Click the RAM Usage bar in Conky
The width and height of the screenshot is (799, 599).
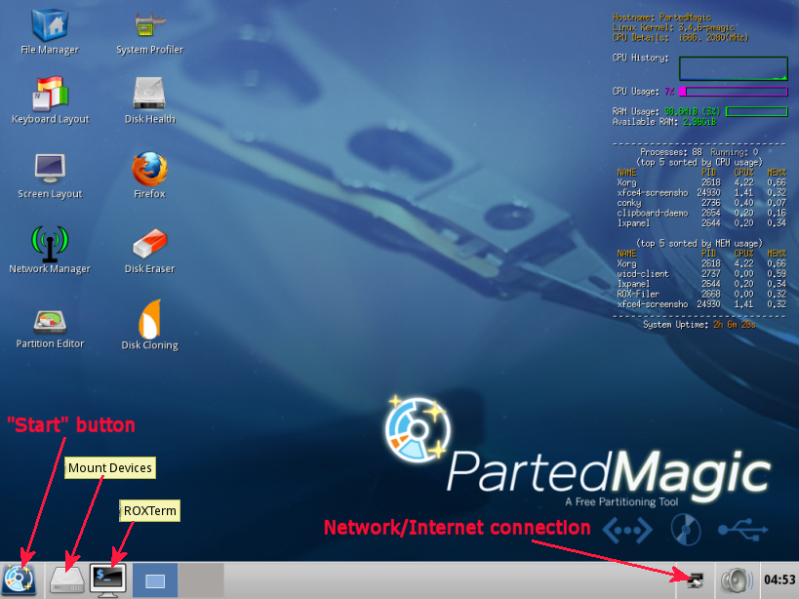[x=757, y=111]
